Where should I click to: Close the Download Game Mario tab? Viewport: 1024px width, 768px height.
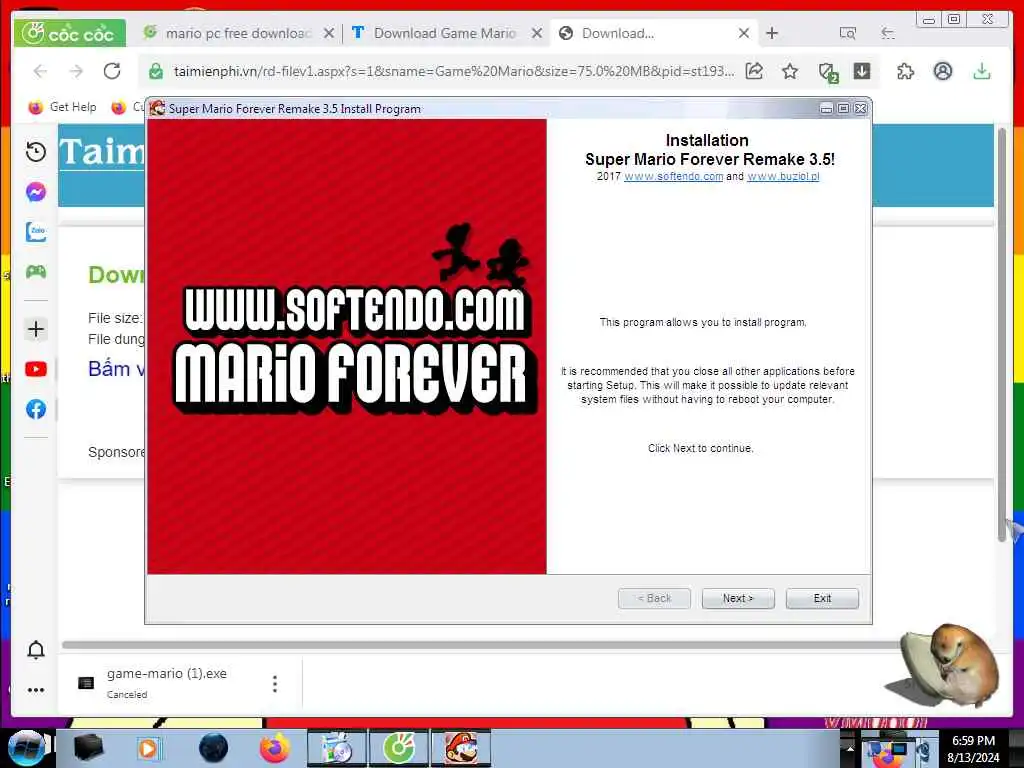tap(537, 33)
